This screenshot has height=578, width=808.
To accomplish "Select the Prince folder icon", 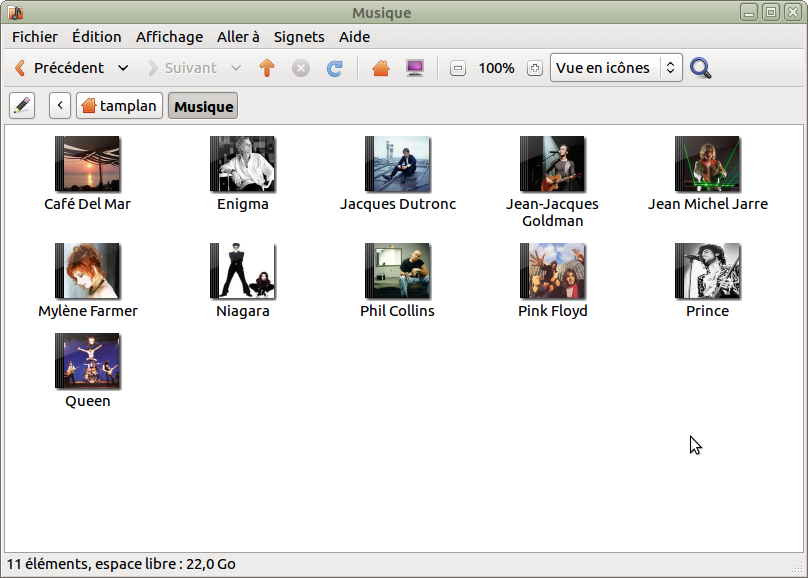I will tap(708, 271).
